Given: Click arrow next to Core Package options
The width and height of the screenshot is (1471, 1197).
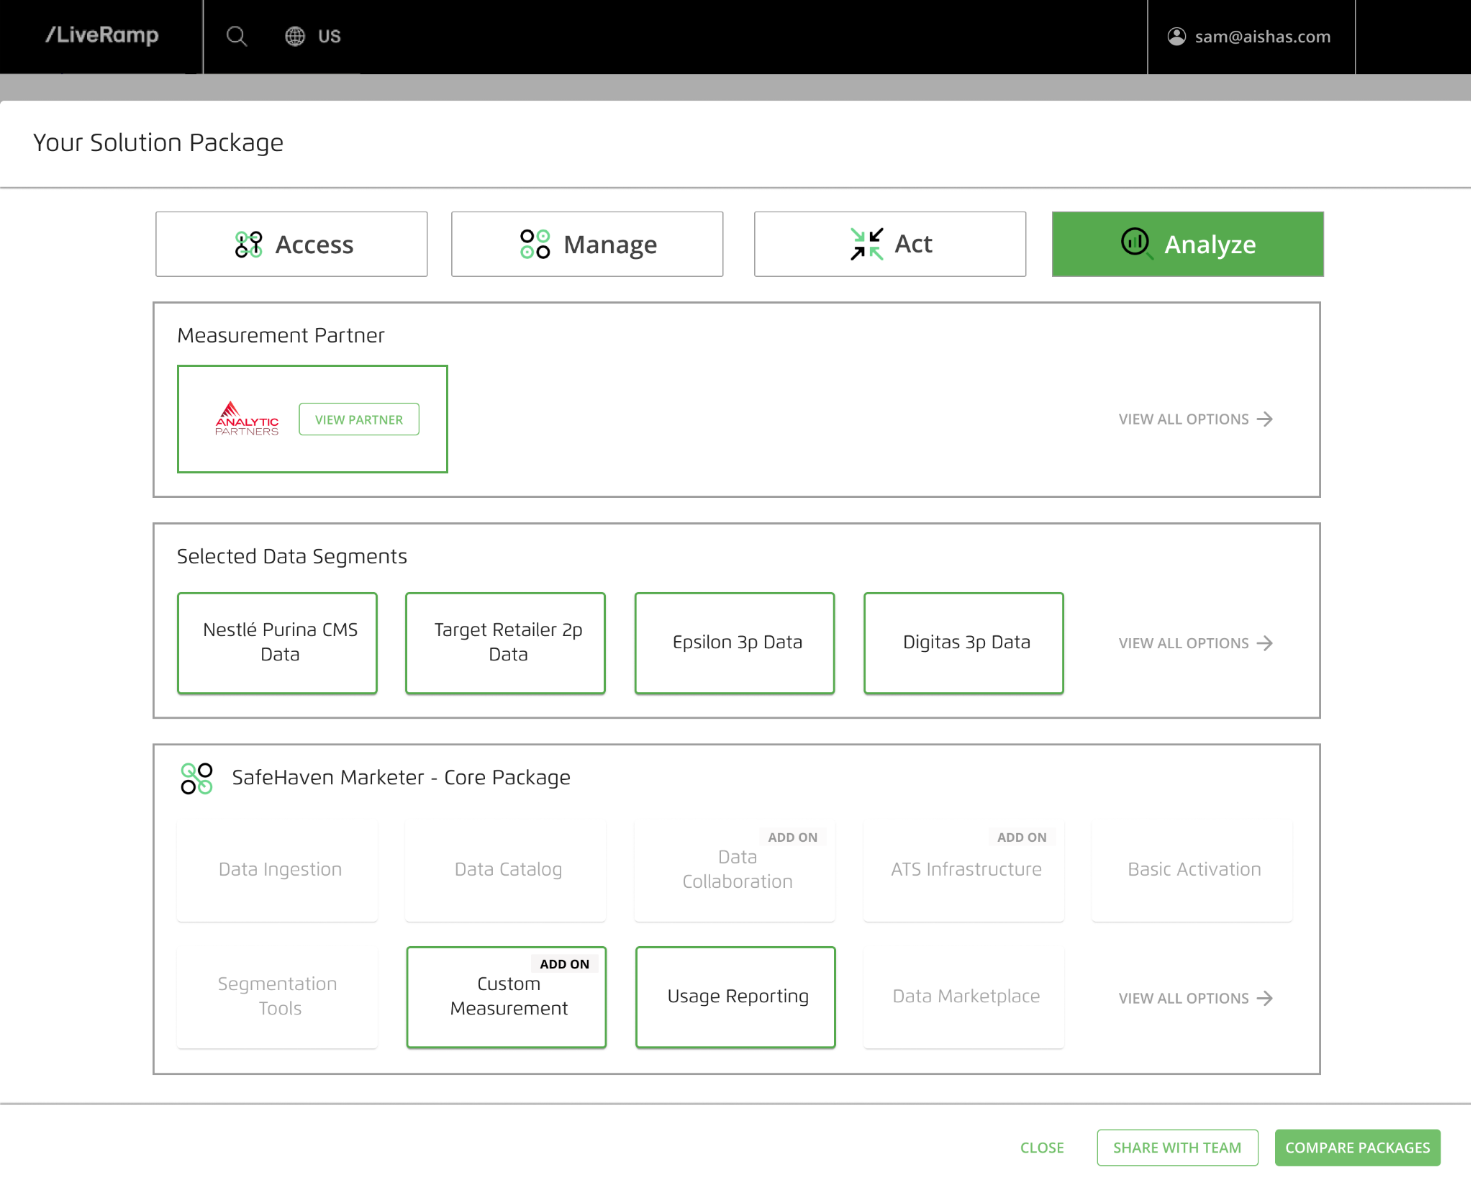Looking at the screenshot, I should pos(1265,998).
